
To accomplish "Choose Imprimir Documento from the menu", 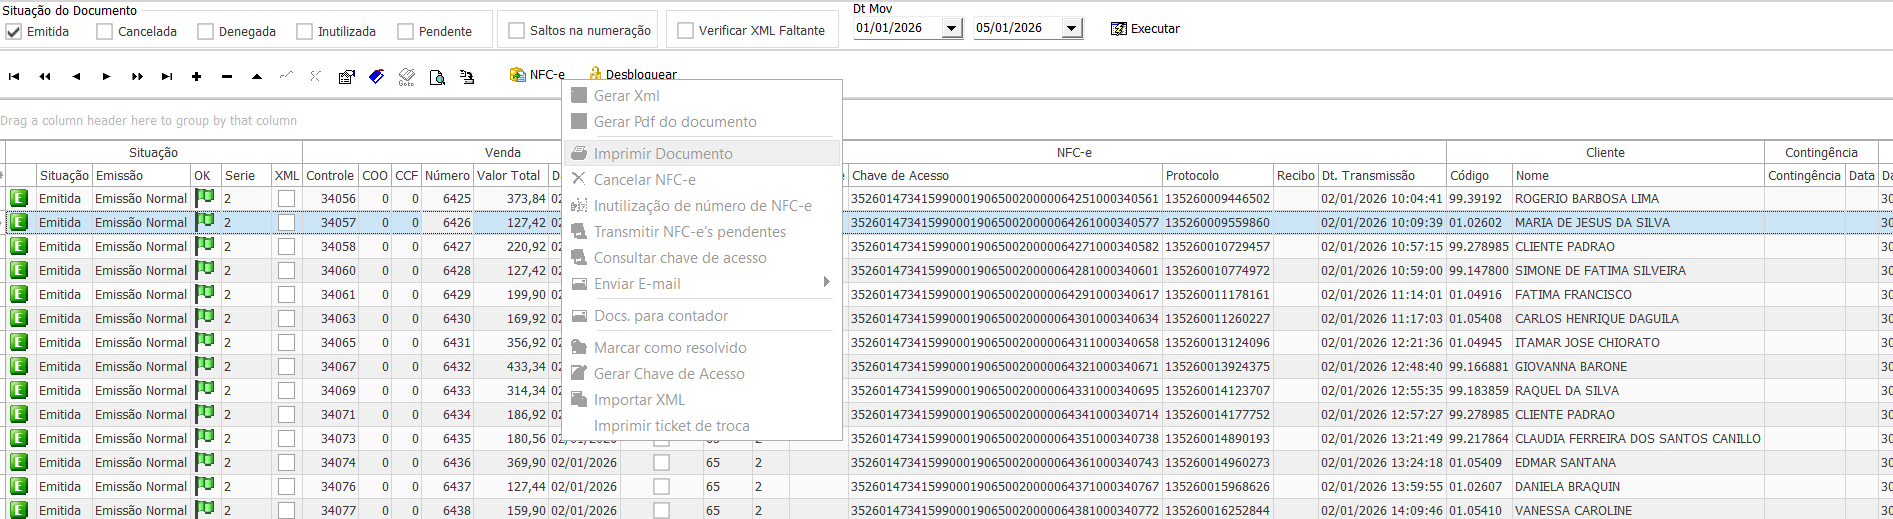I will click(702, 153).
